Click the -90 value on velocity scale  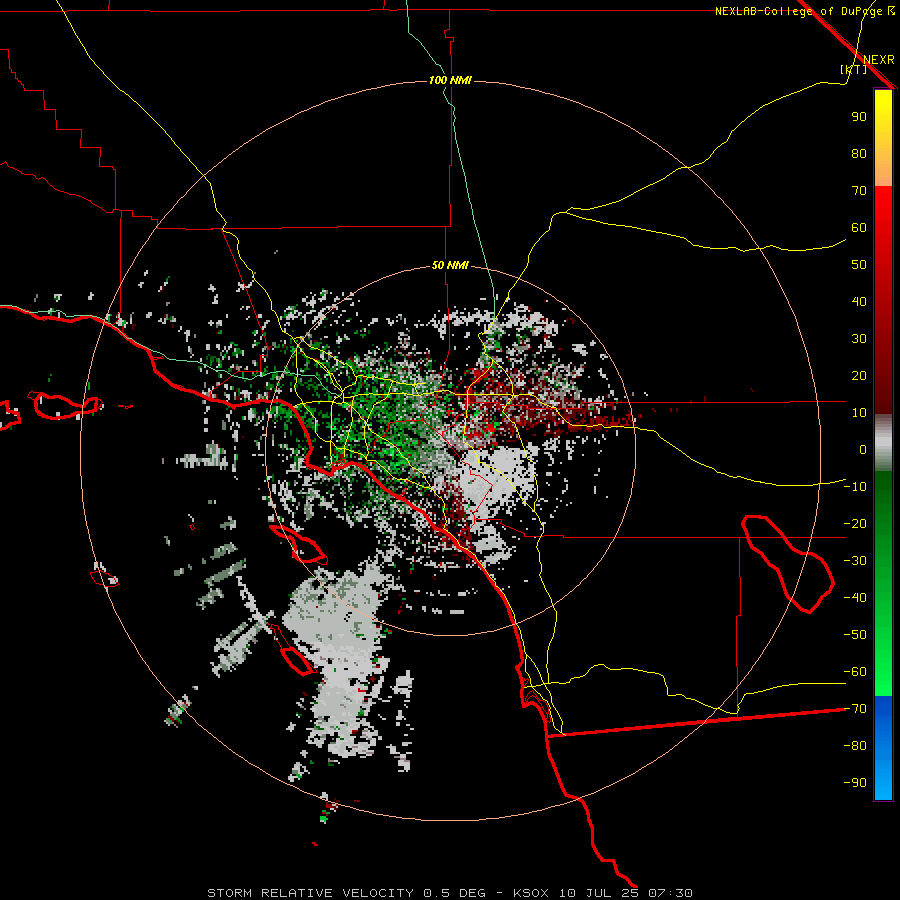tap(855, 783)
